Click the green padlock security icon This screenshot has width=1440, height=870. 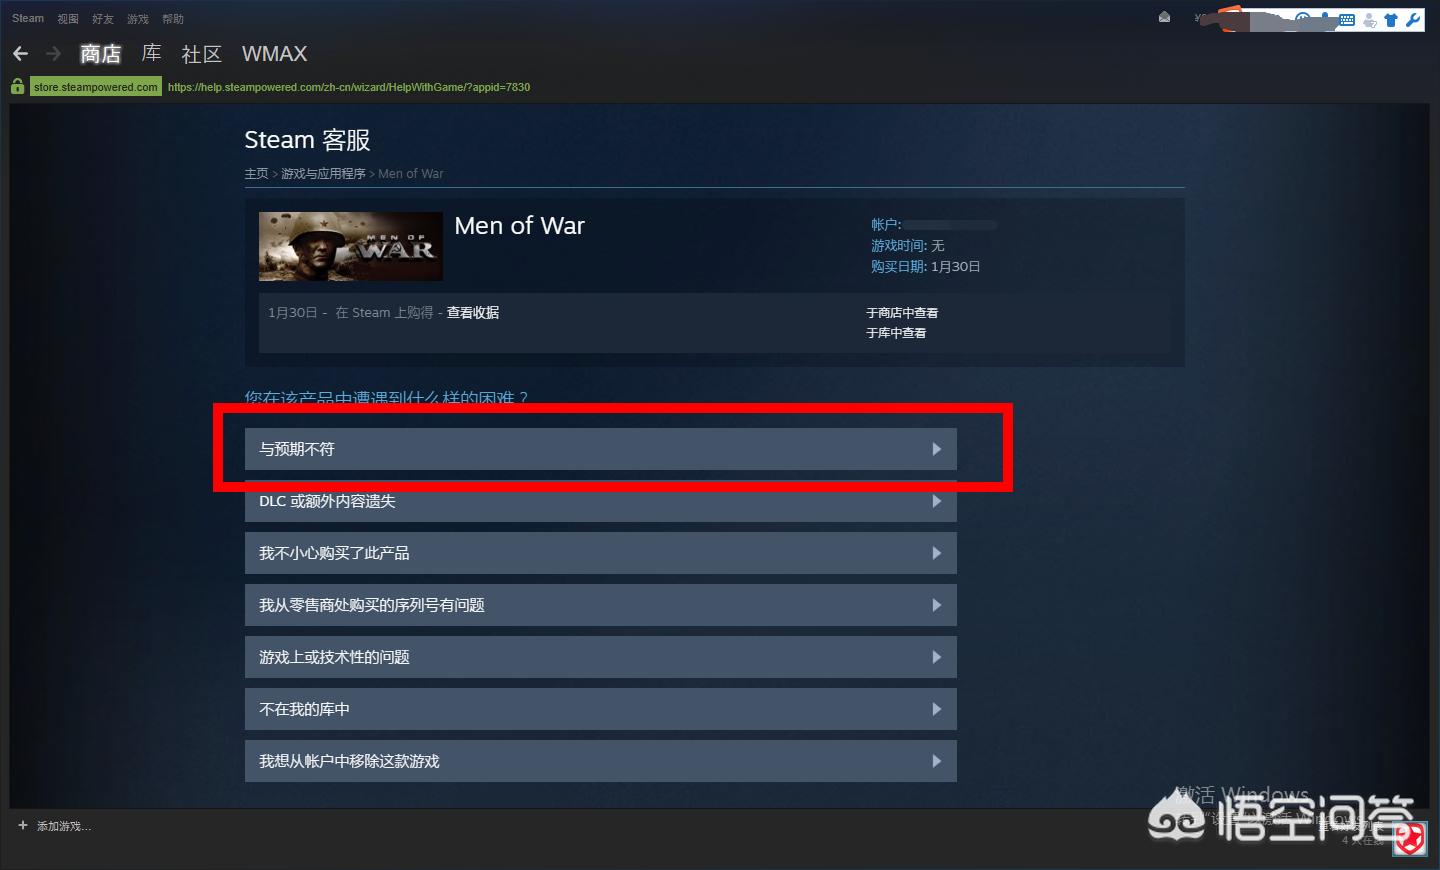pos(17,87)
